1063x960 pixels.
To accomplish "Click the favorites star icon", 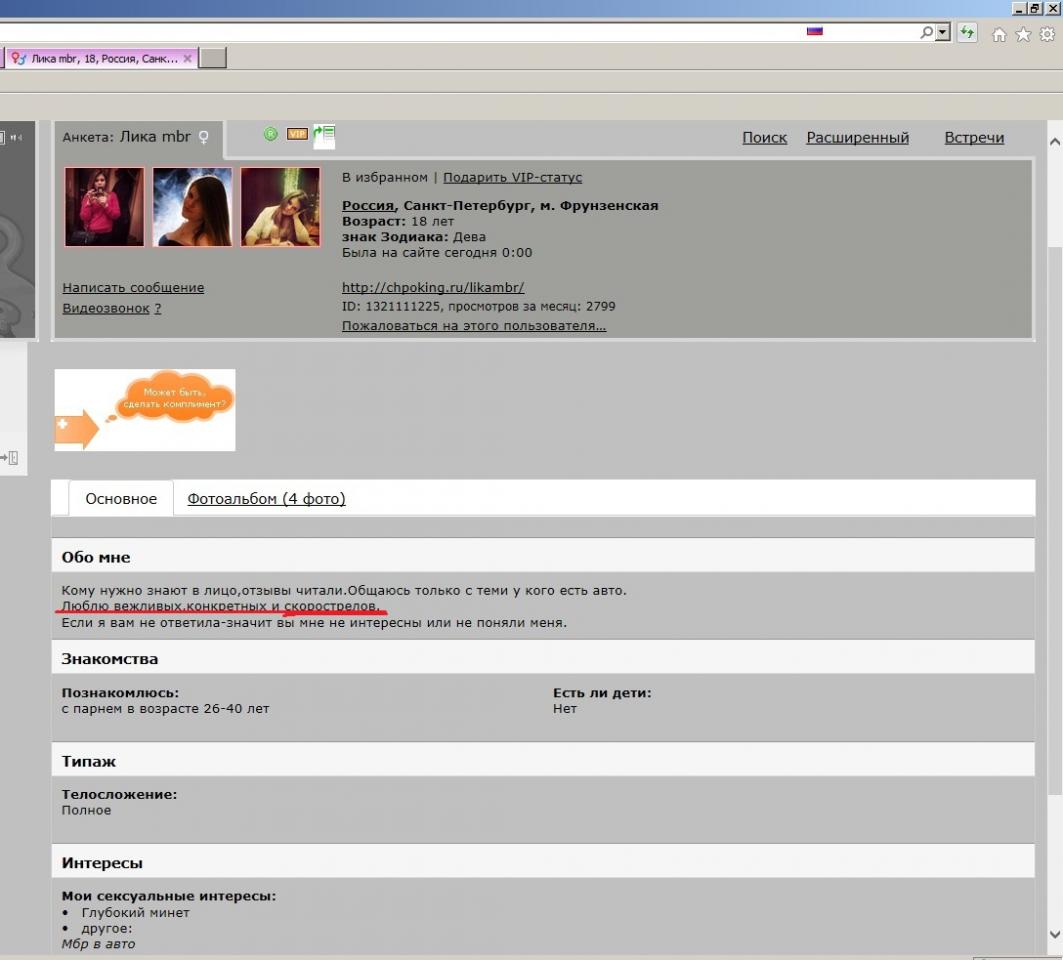I will [x=1023, y=35].
